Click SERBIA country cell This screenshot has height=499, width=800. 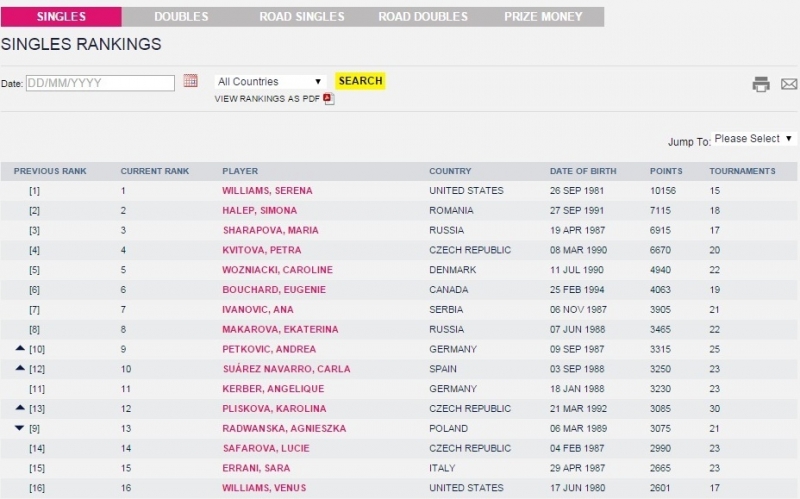[x=446, y=310]
